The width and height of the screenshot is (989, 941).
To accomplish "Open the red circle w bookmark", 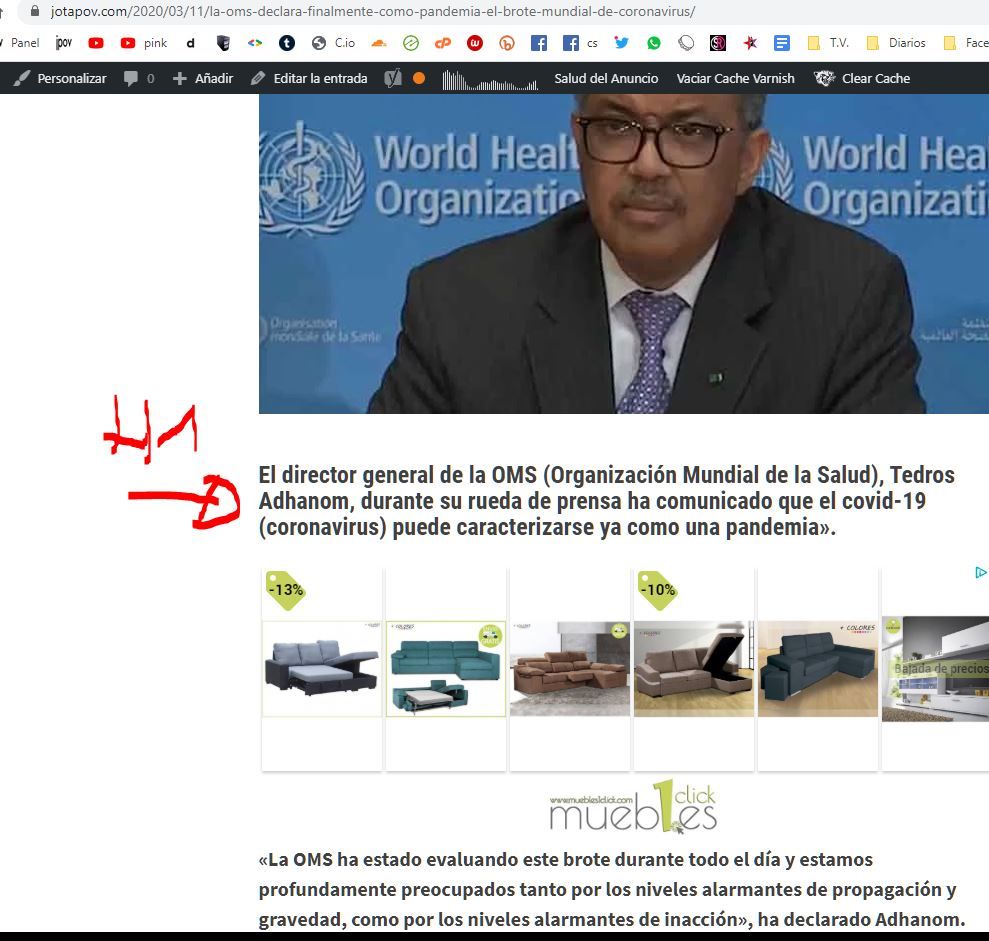I will coord(475,43).
